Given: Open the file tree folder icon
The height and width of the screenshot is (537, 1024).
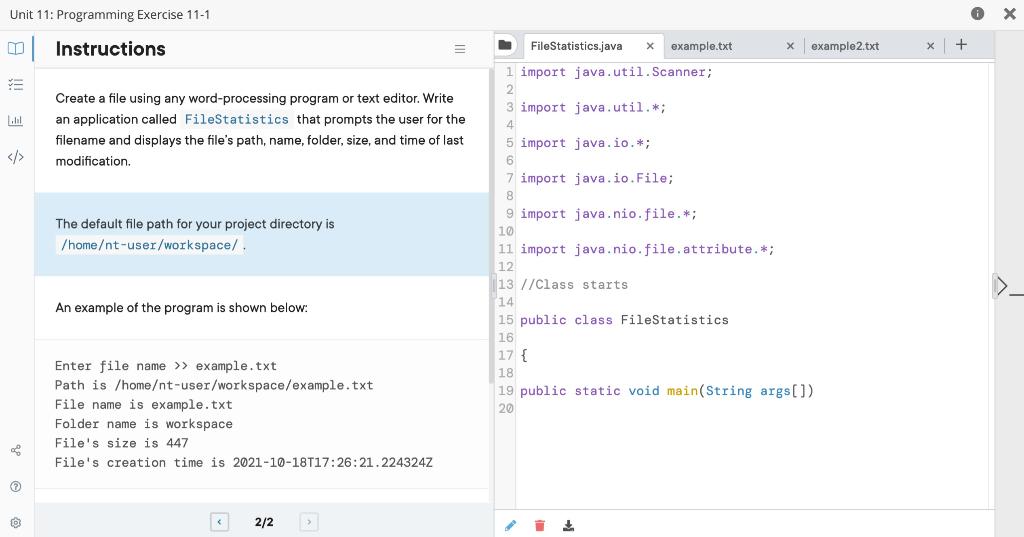Looking at the screenshot, I should point(505,45).
